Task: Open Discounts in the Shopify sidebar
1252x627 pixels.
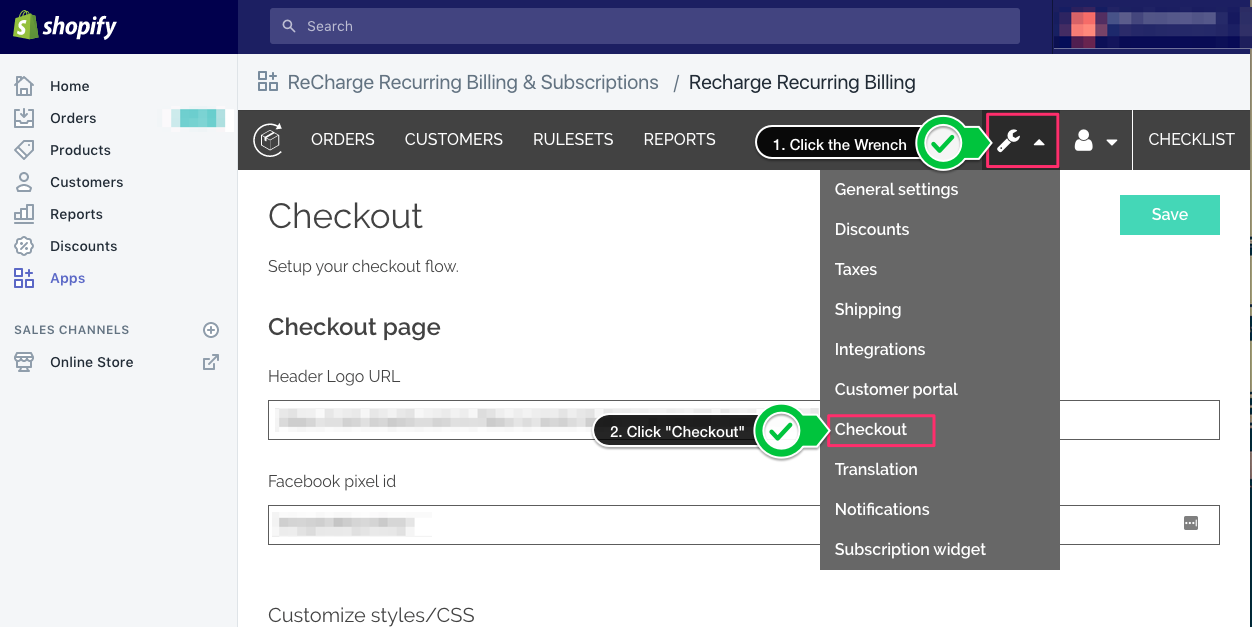Action: pos(83,246)
